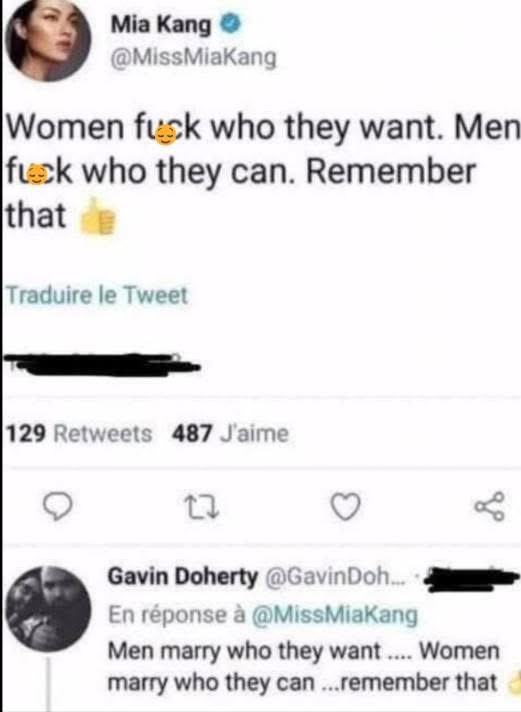
Task: Click the reply speech bubble icon
Action: click(x=57, y=506)
